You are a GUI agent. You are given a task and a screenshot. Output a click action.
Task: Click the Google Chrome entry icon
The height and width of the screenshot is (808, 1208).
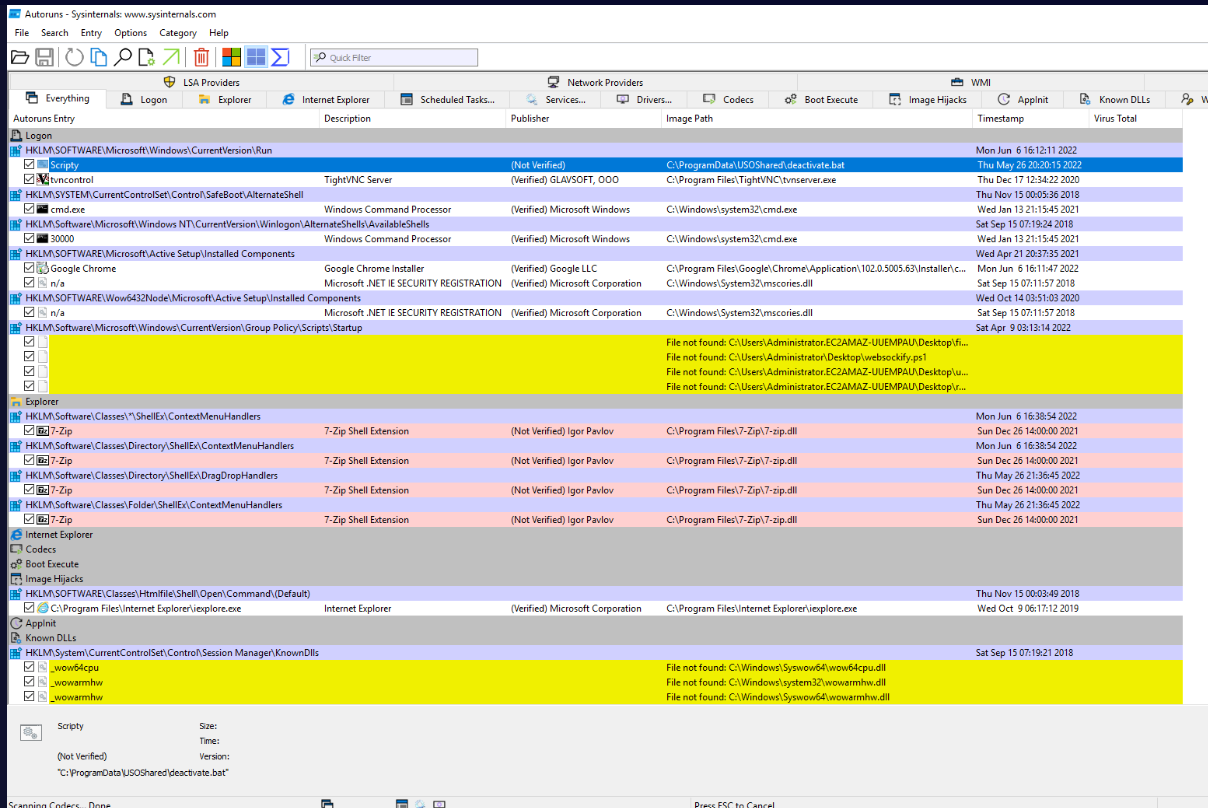(43, 268)
